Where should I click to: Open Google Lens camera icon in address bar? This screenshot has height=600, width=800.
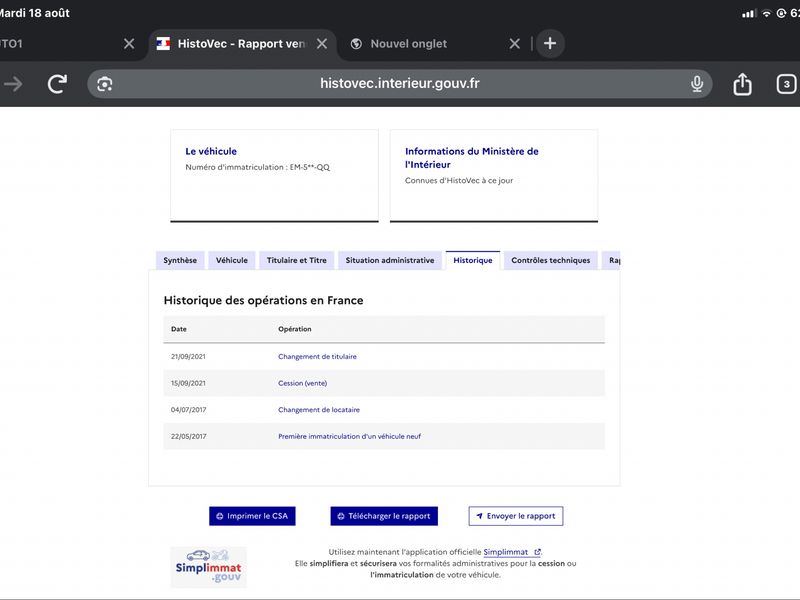[x=105, y=84]
